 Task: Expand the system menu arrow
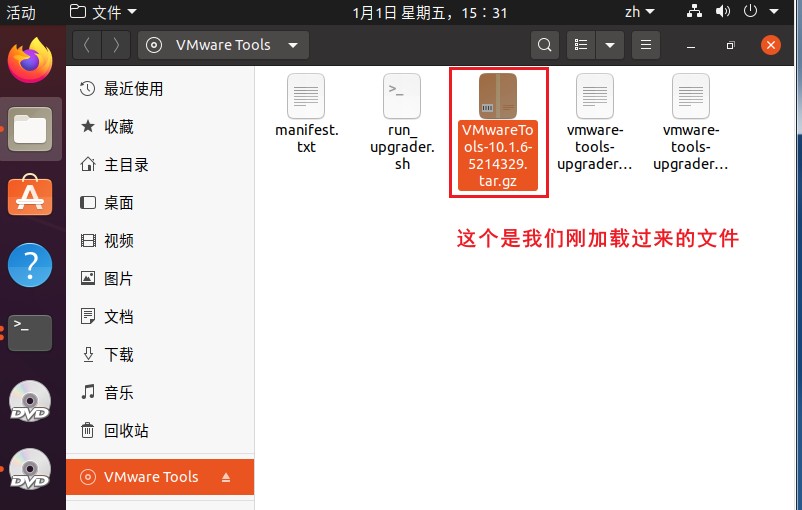pyautogui.click(x=774, y=12)
